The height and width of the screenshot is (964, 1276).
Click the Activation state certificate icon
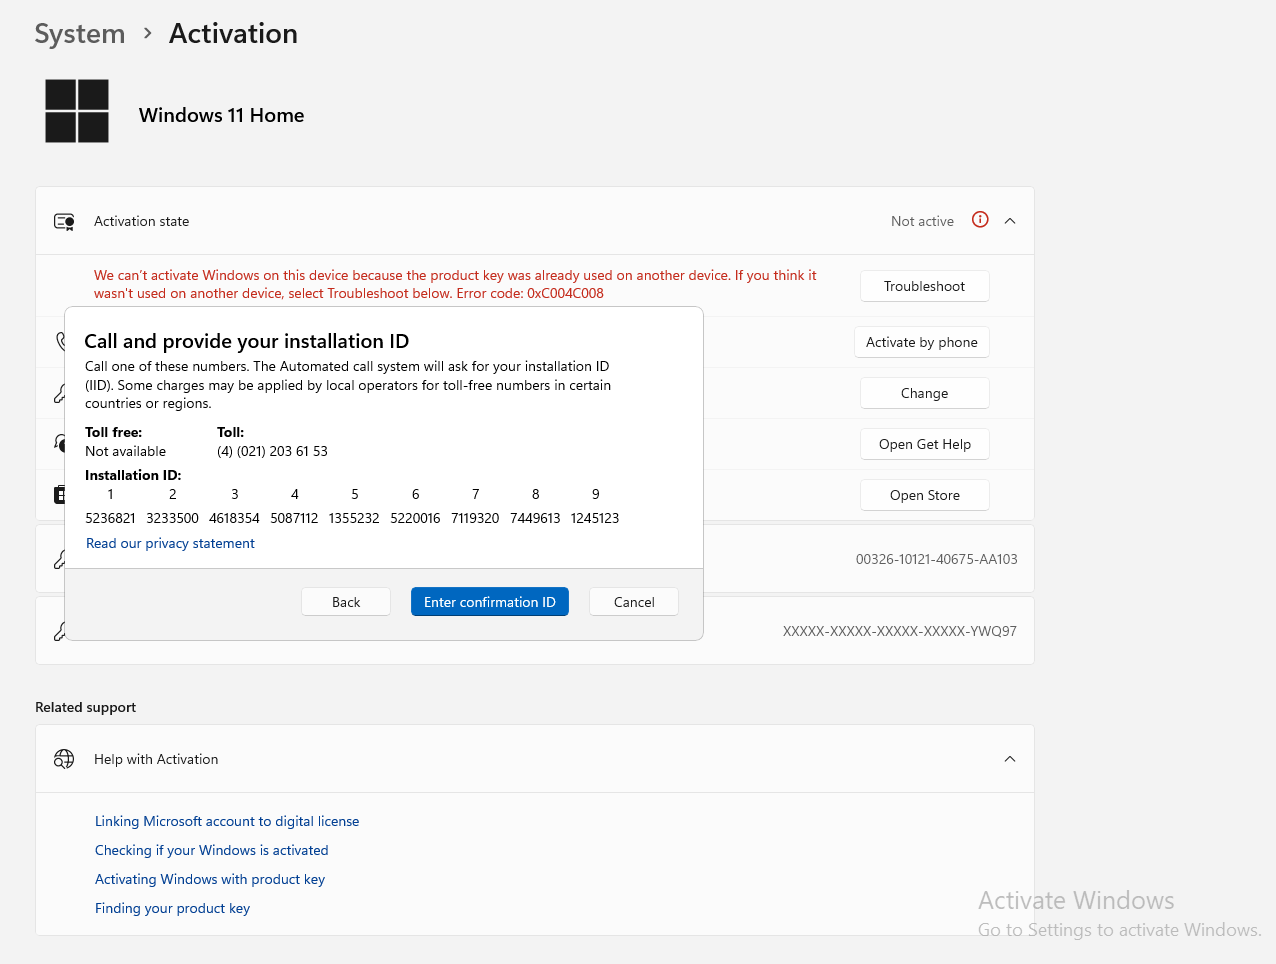[x=64, y=221]
